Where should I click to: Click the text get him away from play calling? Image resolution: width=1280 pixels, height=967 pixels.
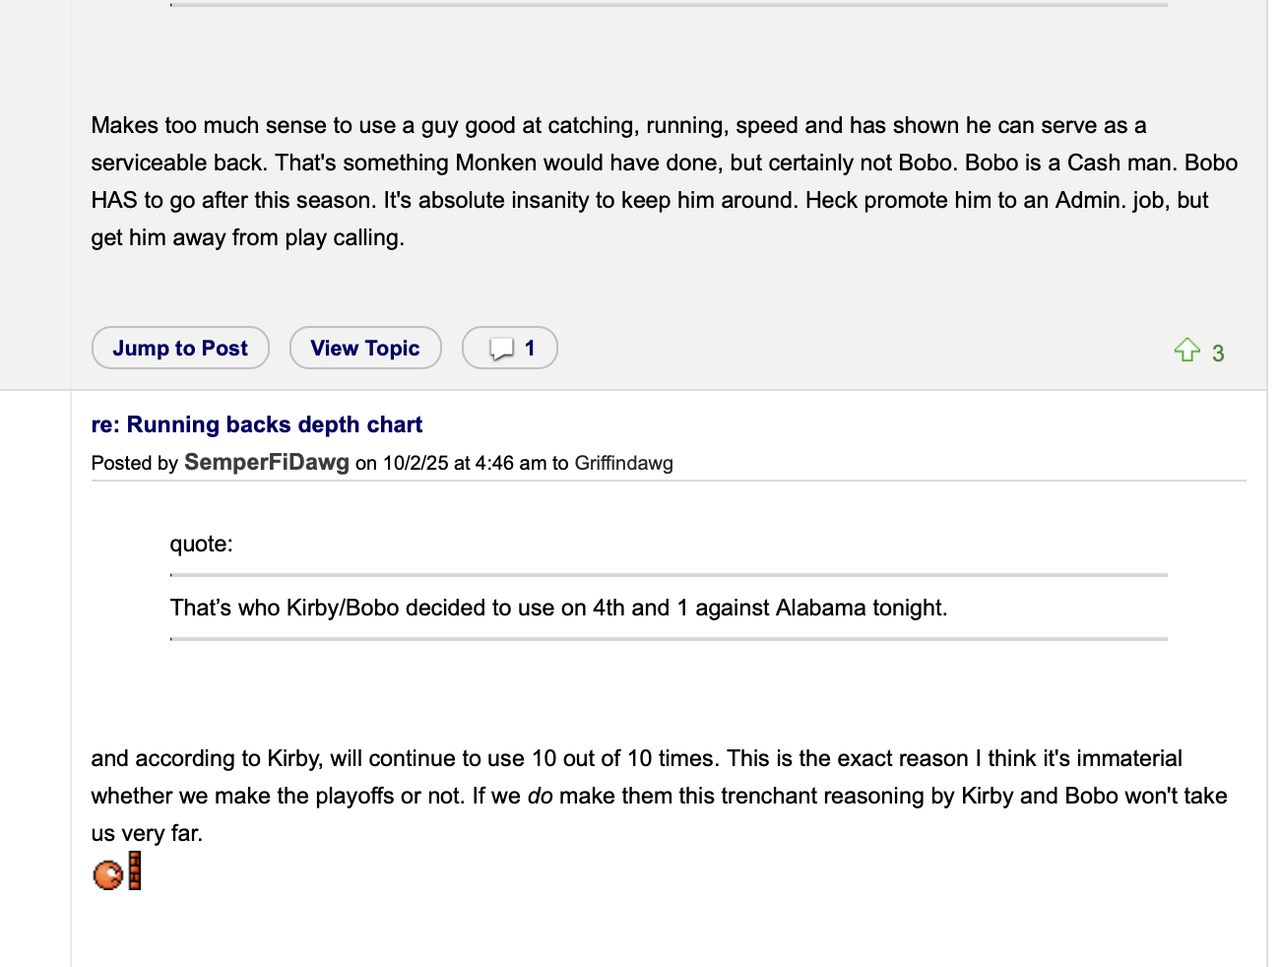[x=247, y=238]
